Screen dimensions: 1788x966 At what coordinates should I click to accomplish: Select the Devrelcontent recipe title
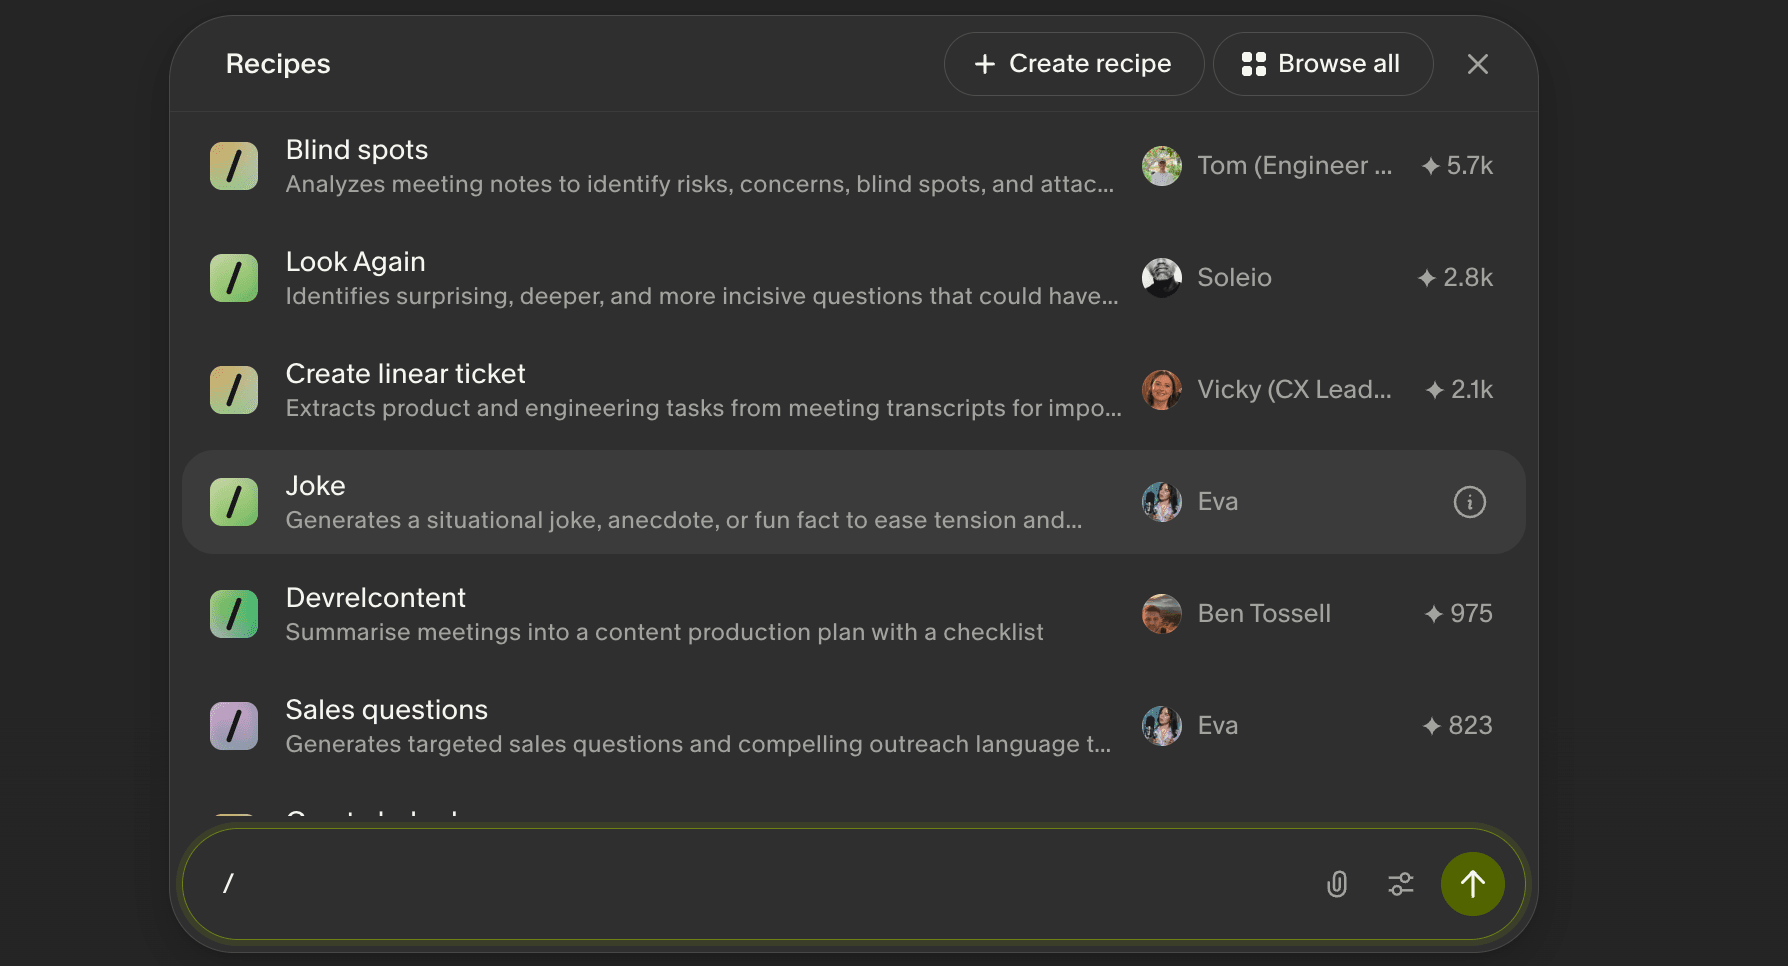pos(376,598)
